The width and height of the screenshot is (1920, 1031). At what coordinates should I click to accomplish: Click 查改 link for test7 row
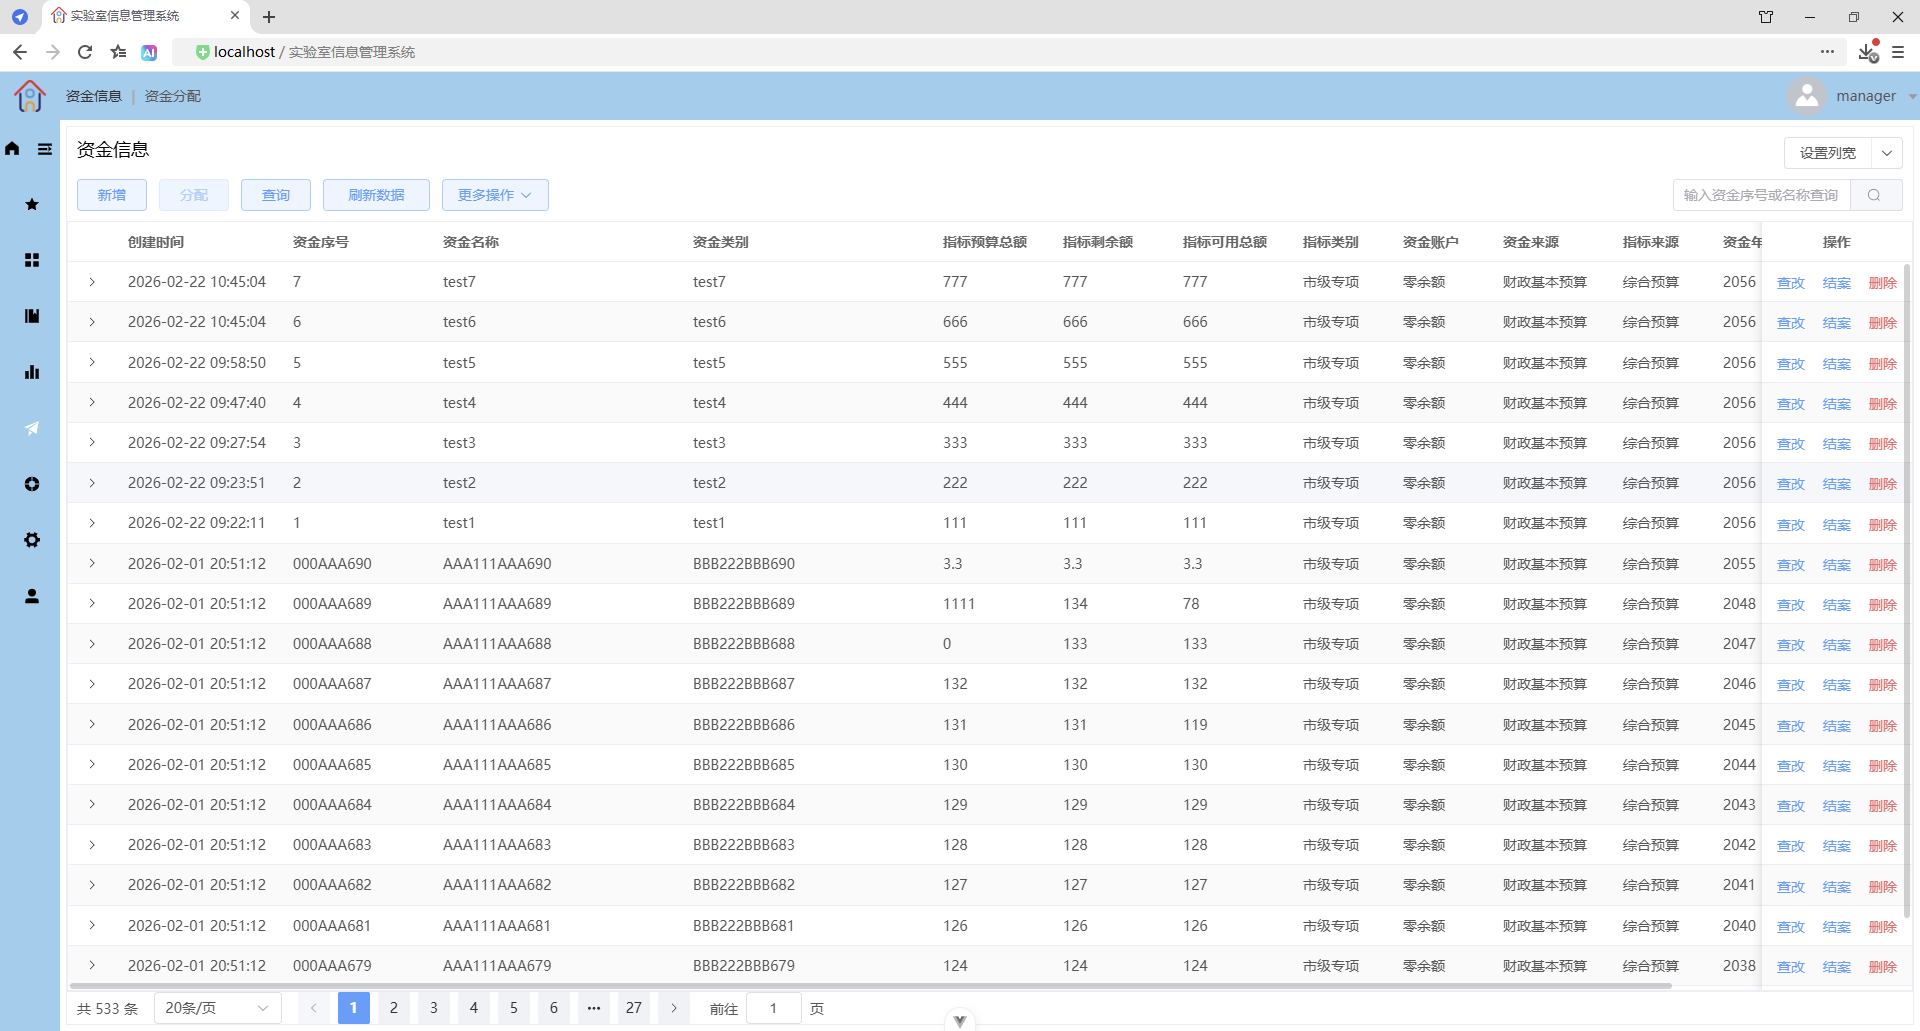pos(1791,283)
